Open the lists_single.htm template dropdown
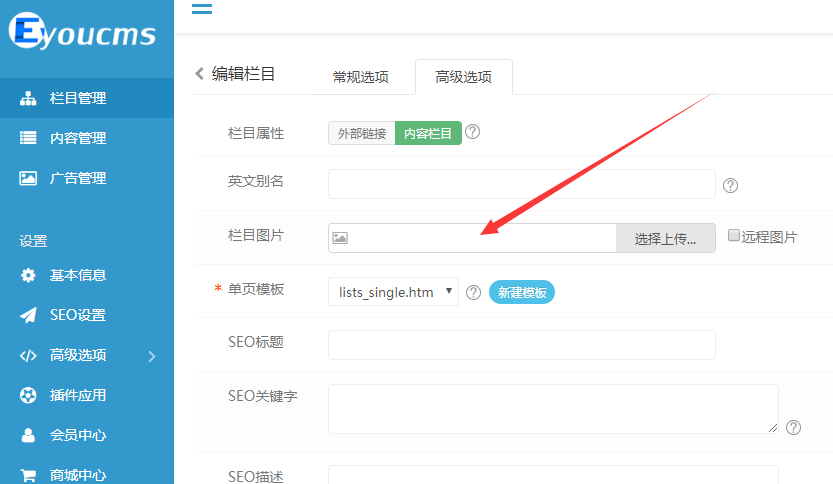Viewport: 833px width, 484px height. 393,292
